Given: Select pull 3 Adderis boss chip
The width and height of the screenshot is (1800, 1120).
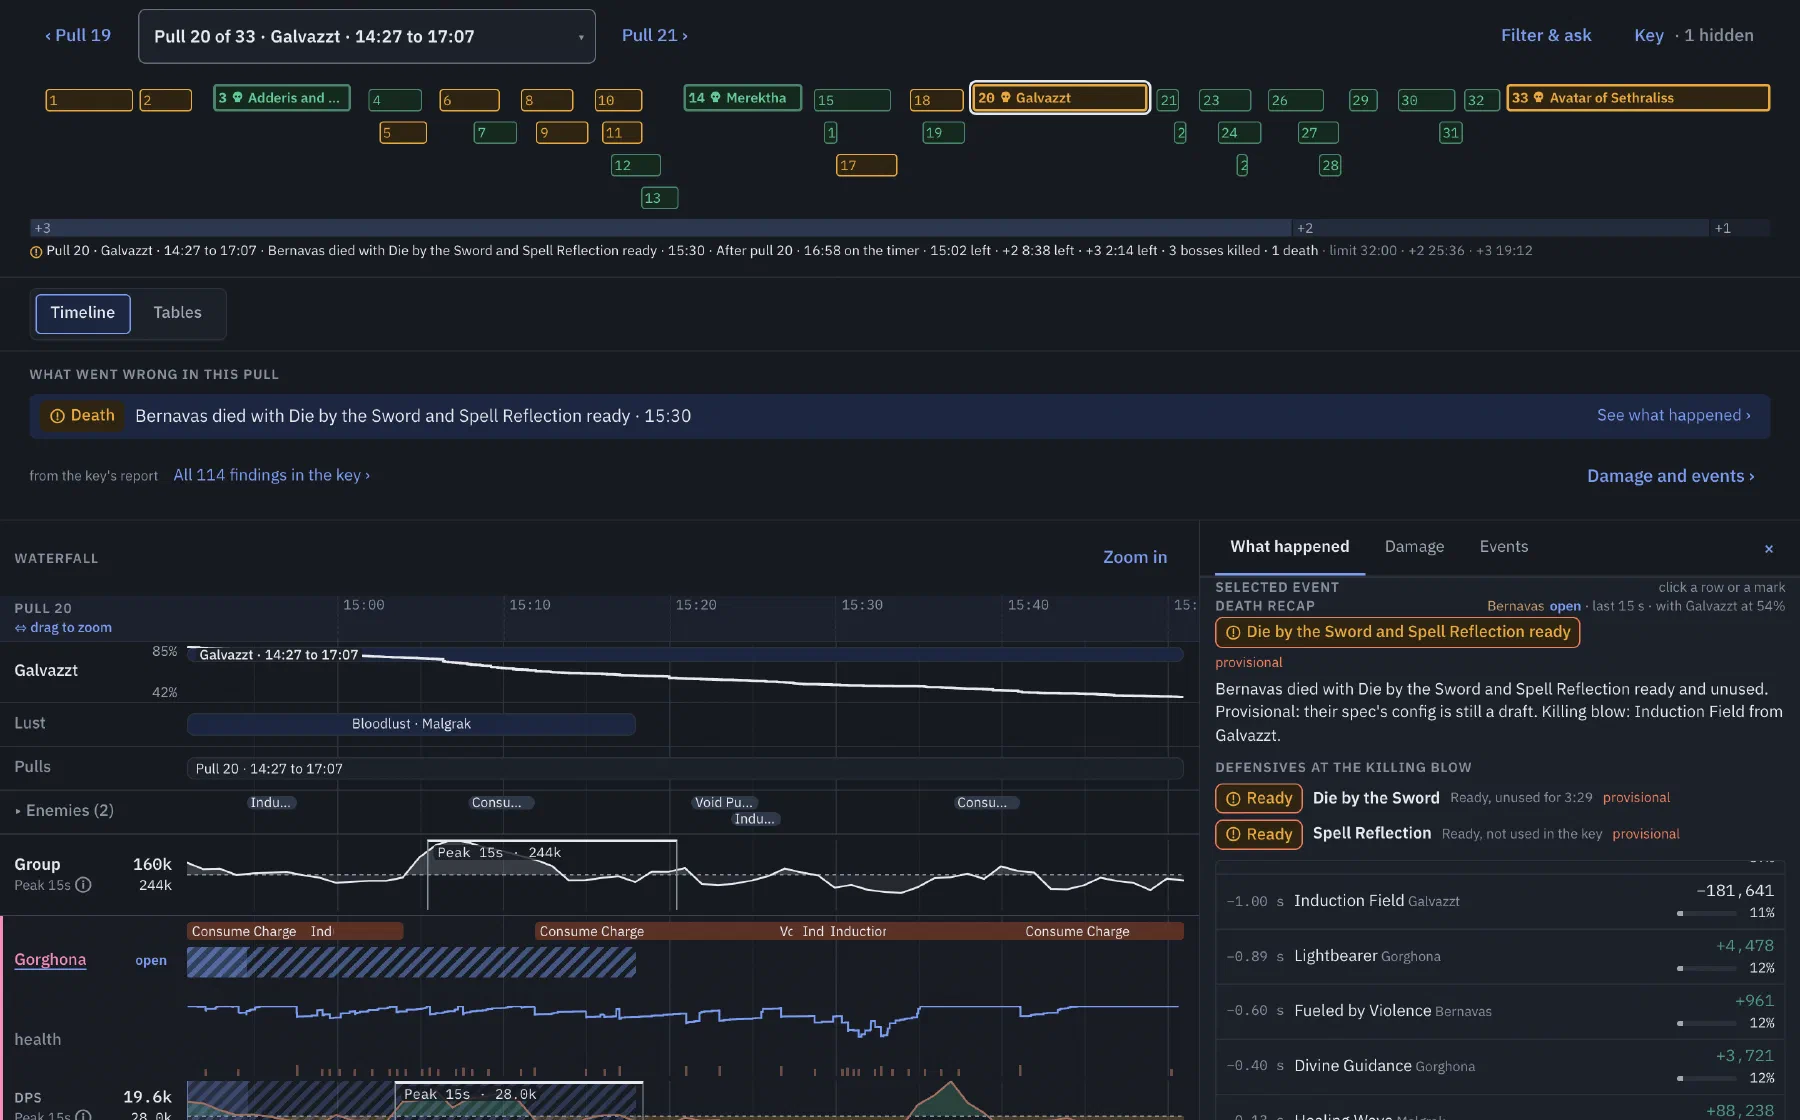Looking at the screenshot, I should click(282, 98).
